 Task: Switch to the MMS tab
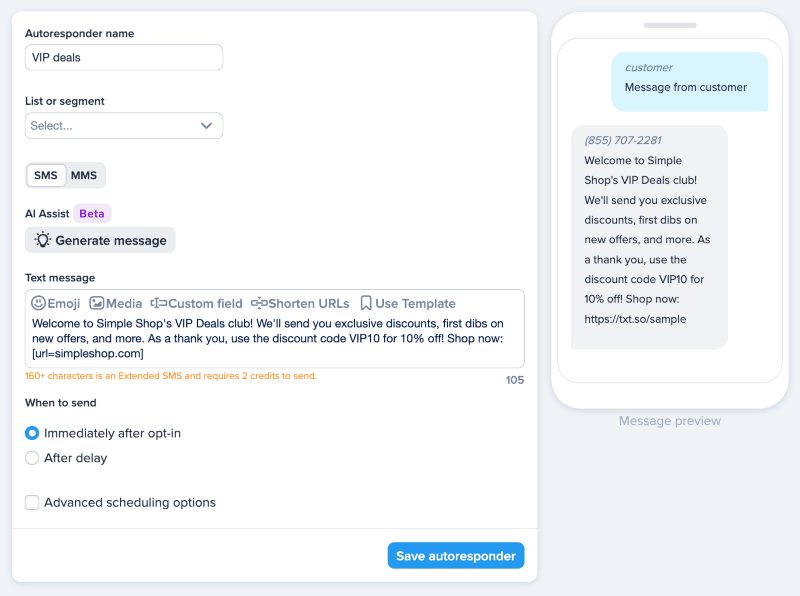point(84,175)
